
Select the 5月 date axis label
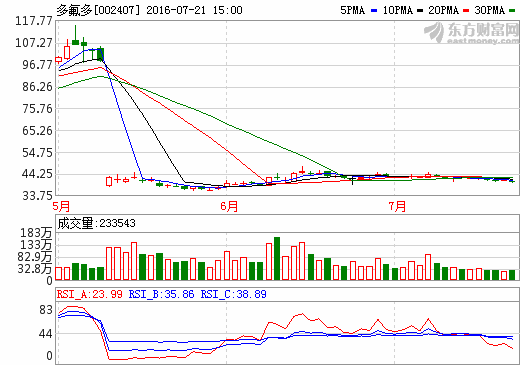point(61,206)
